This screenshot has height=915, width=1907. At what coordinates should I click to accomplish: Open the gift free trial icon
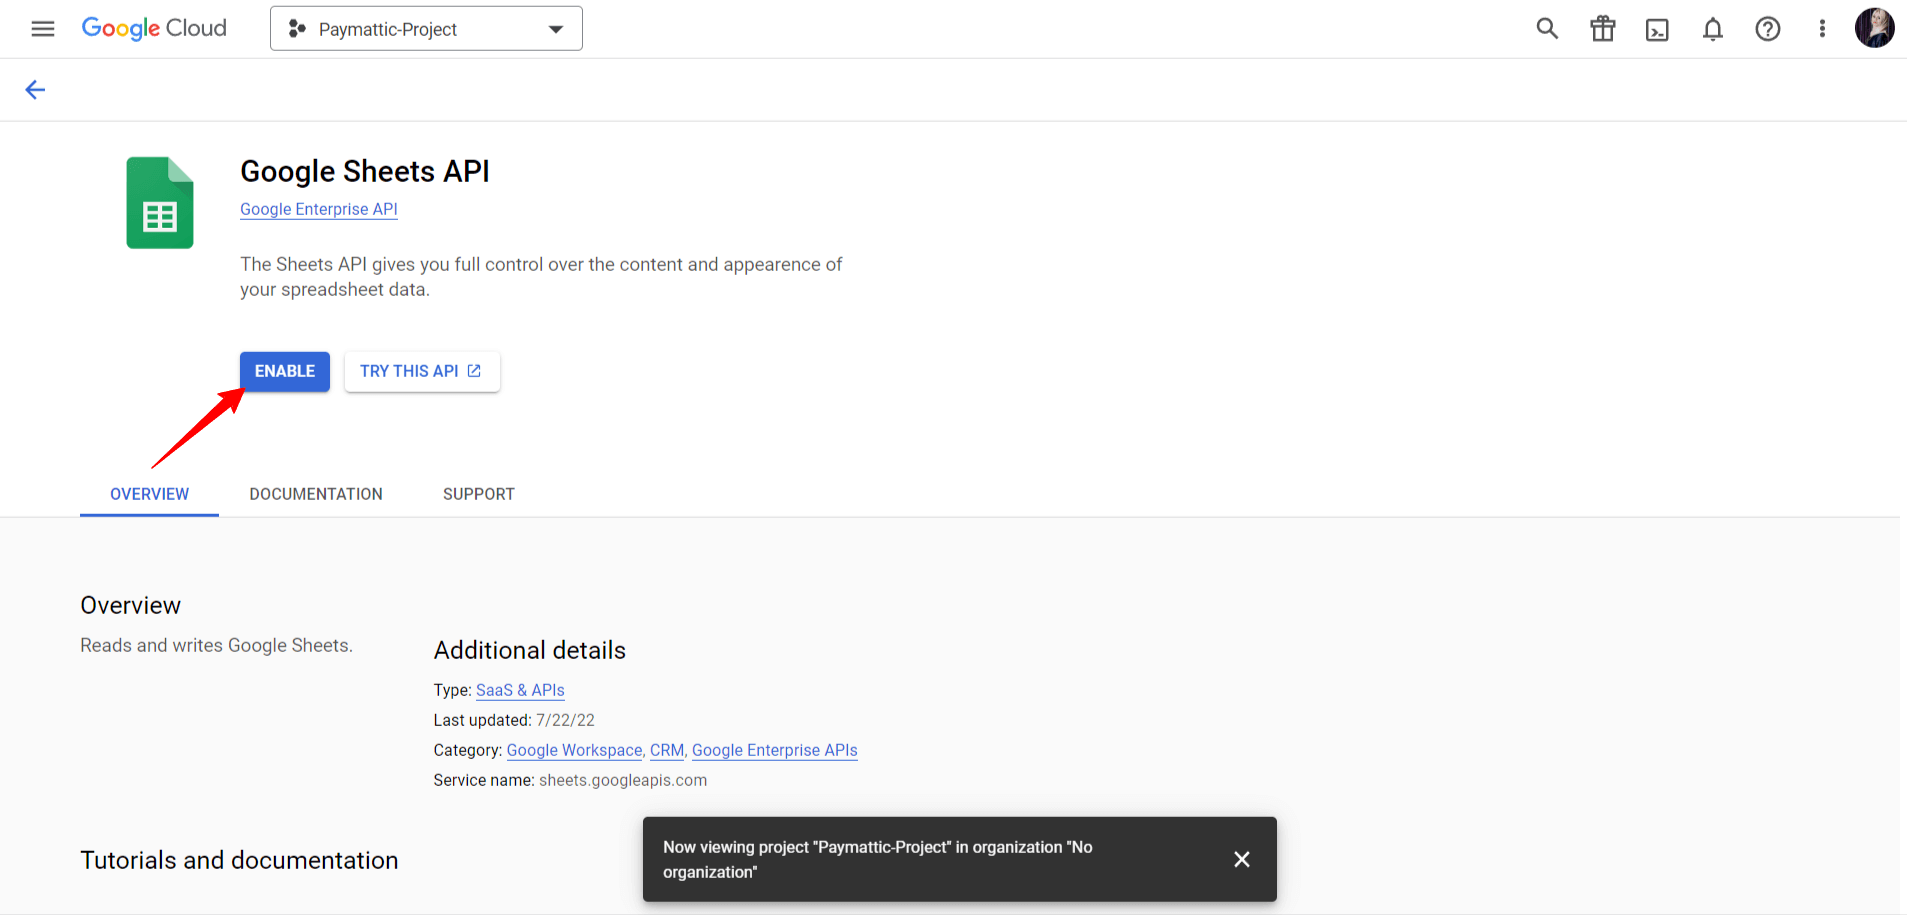tap(1603, 29)
